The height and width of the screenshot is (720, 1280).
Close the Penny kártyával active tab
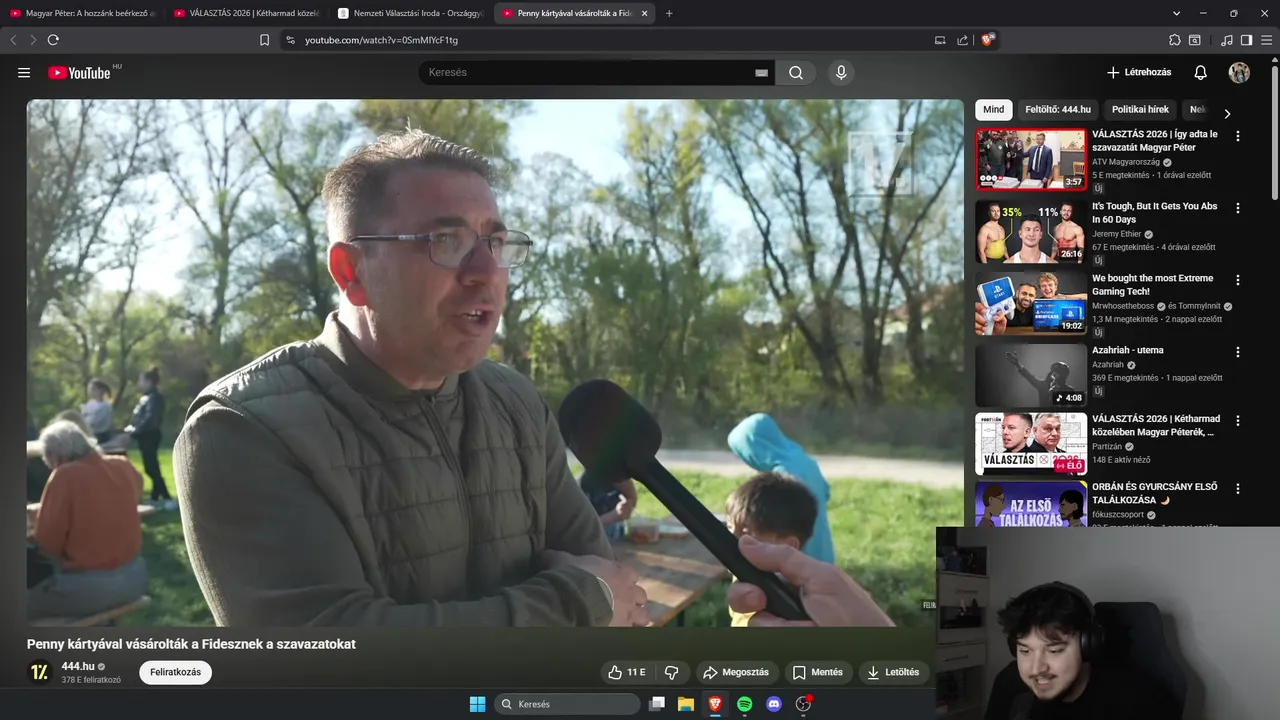(x=644, y=13)
